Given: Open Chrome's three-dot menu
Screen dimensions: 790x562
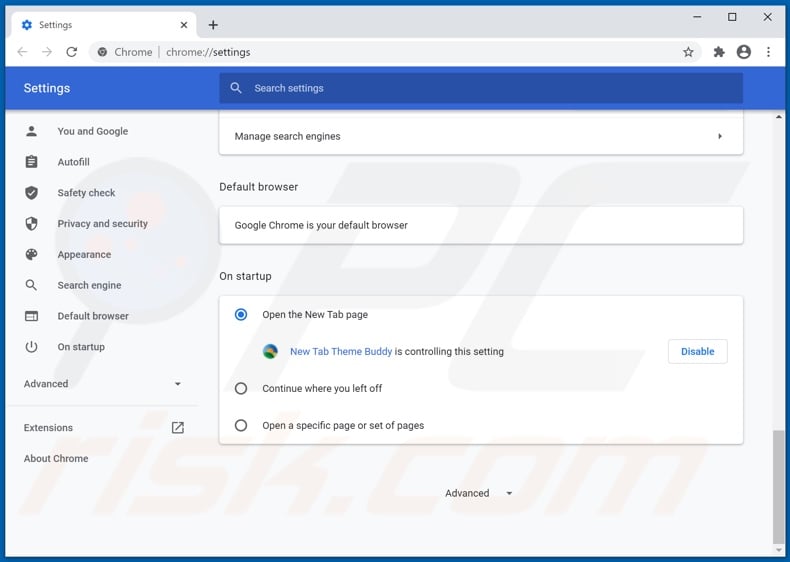Looking at the screenshot, I should [768, 52].
